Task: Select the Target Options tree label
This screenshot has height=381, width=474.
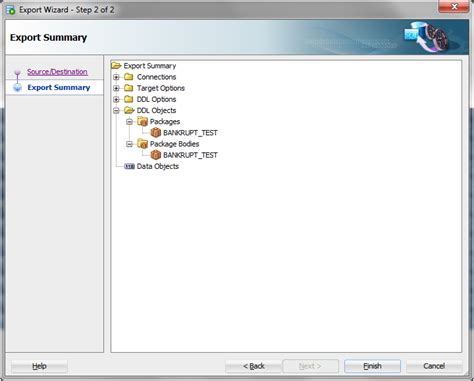Action: tap(161, 88)
